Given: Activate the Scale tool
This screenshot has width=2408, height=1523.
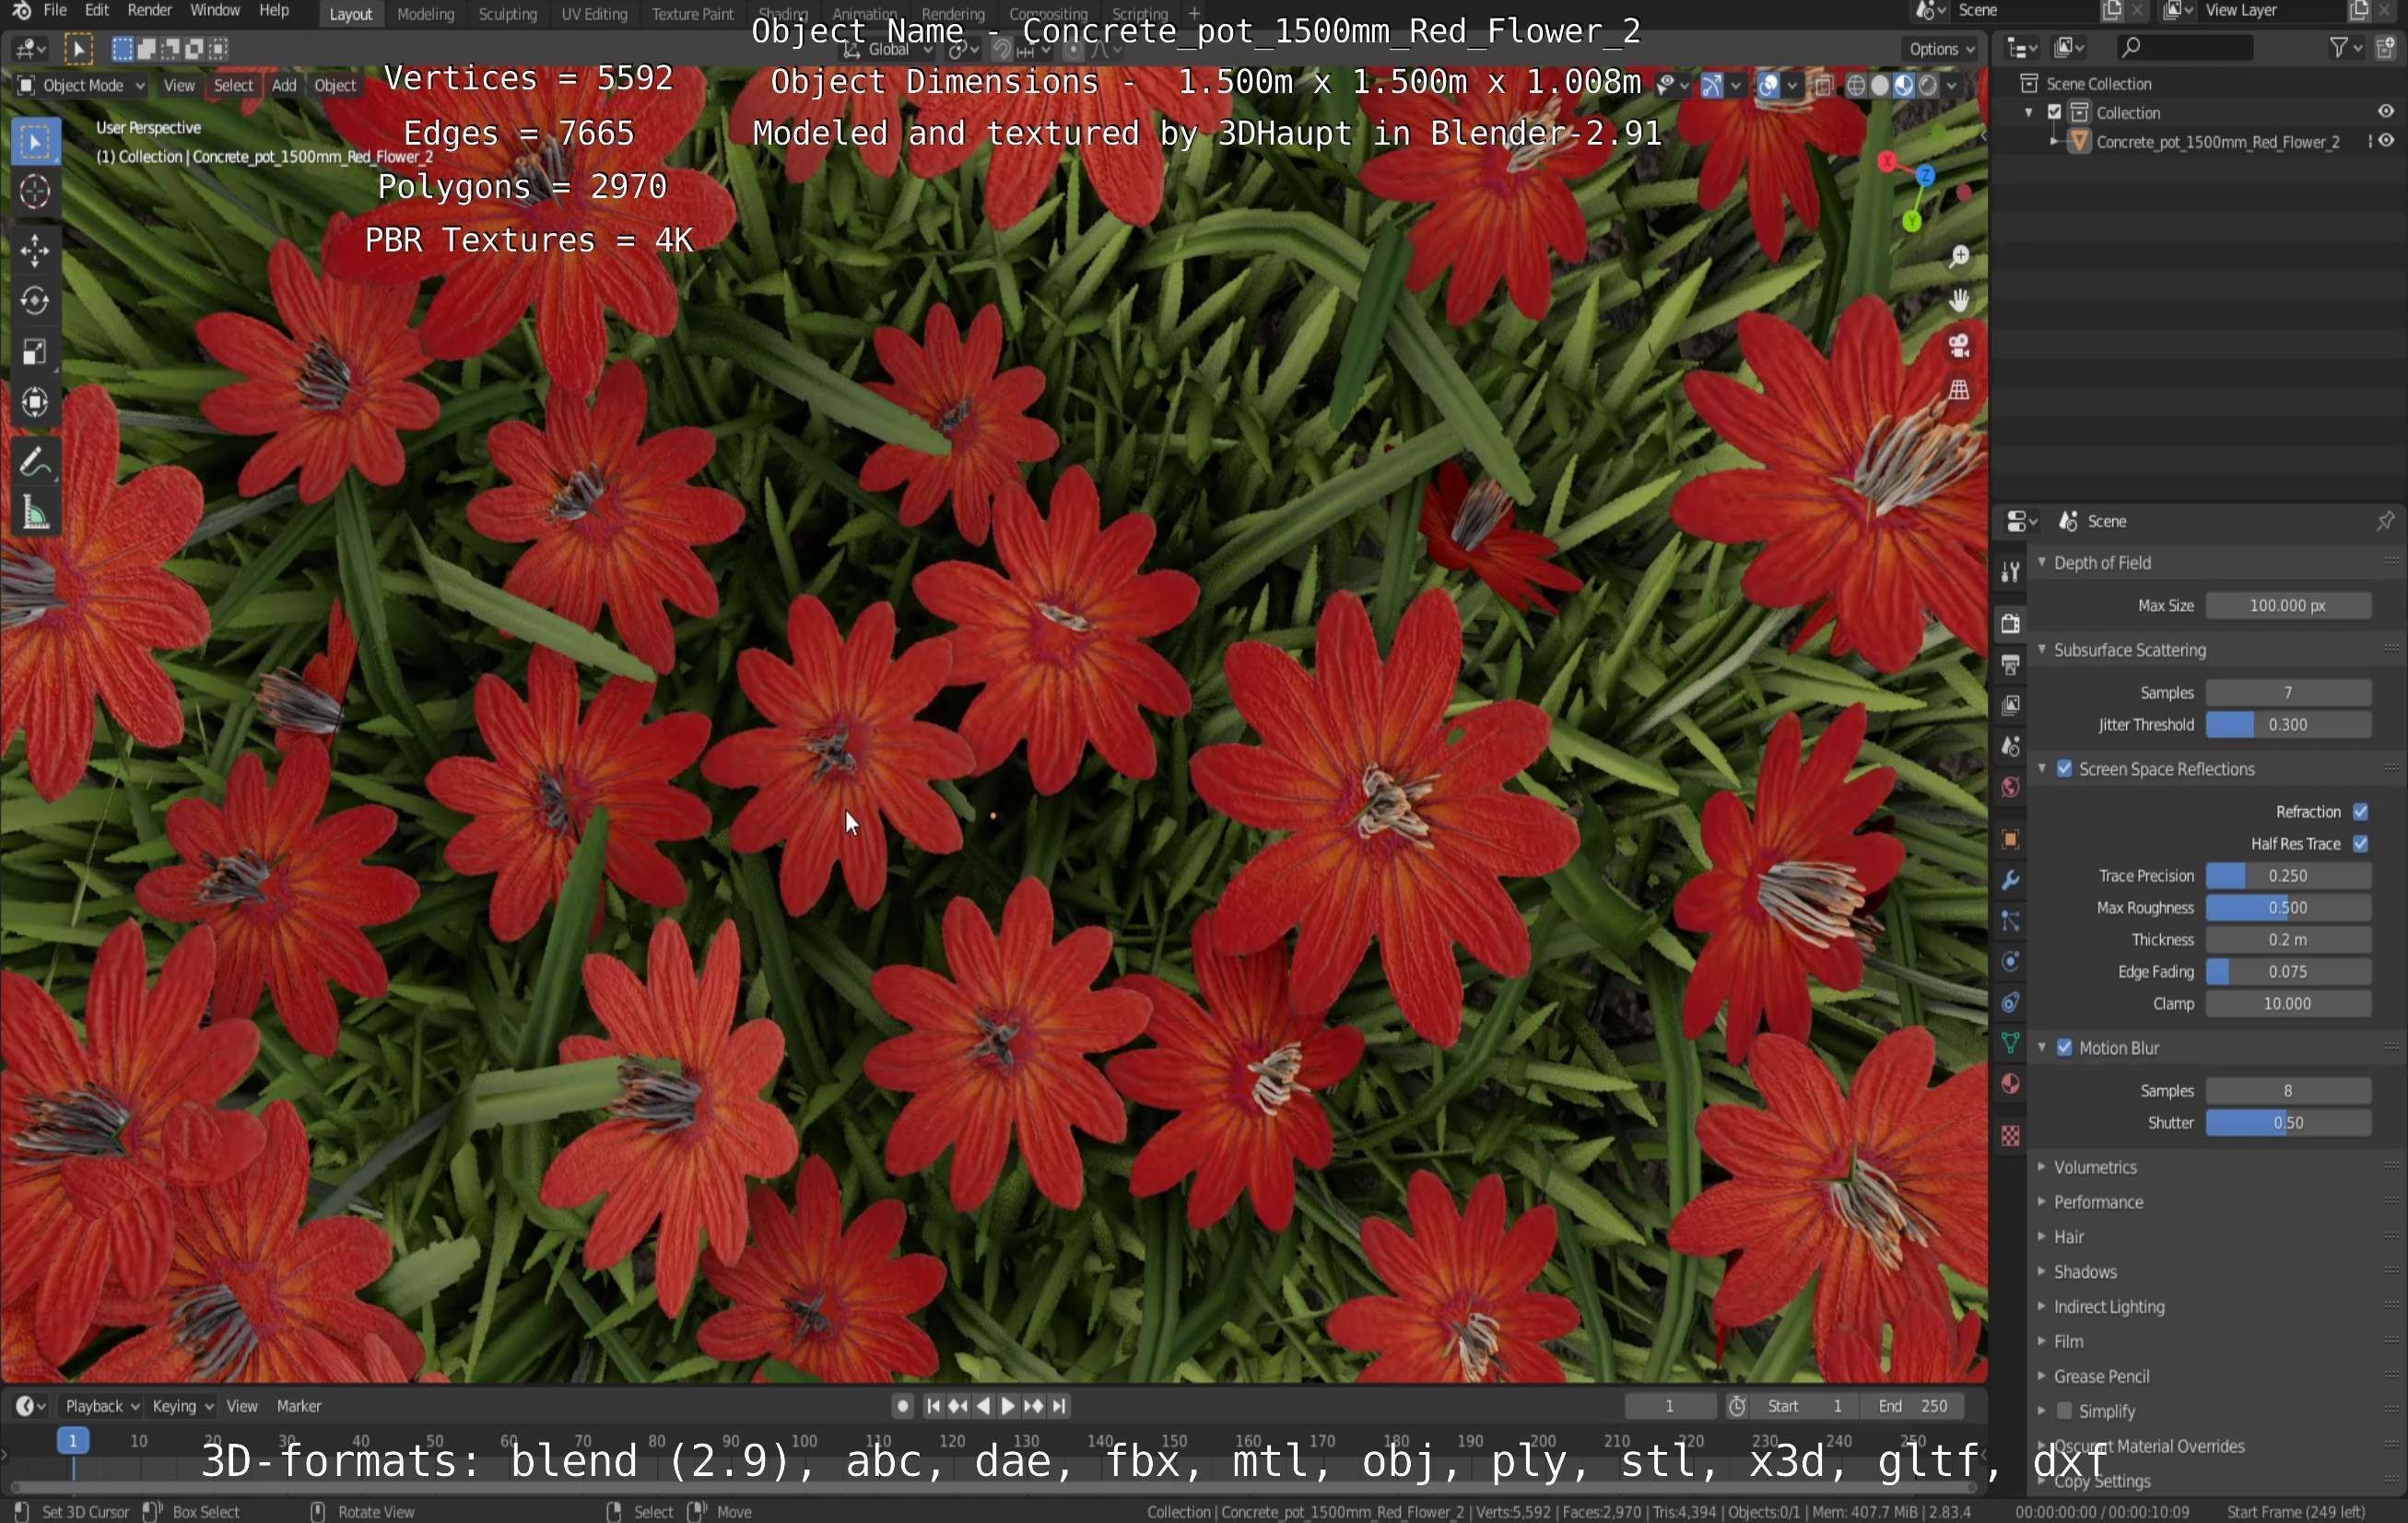Looking at the screenshot, I should click(35, 352).
